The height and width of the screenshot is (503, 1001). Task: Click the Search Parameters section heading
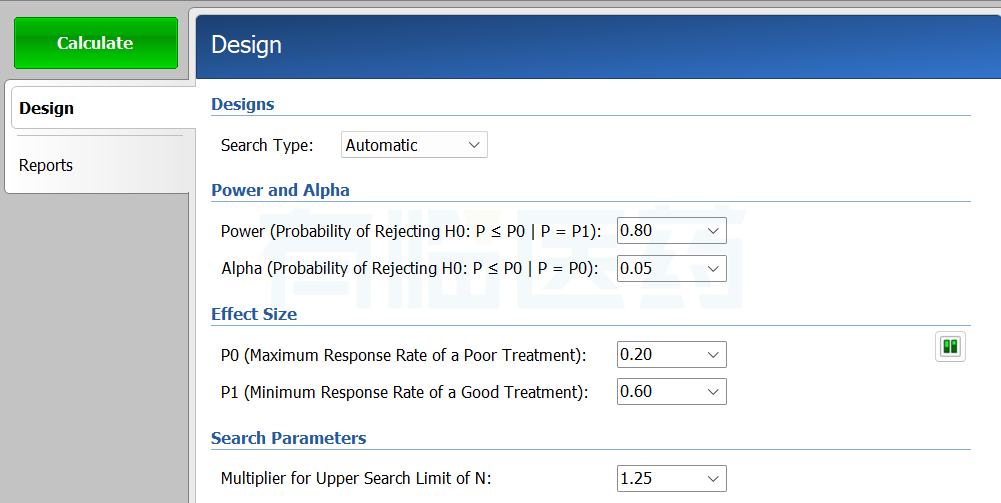tap(289, 438)
